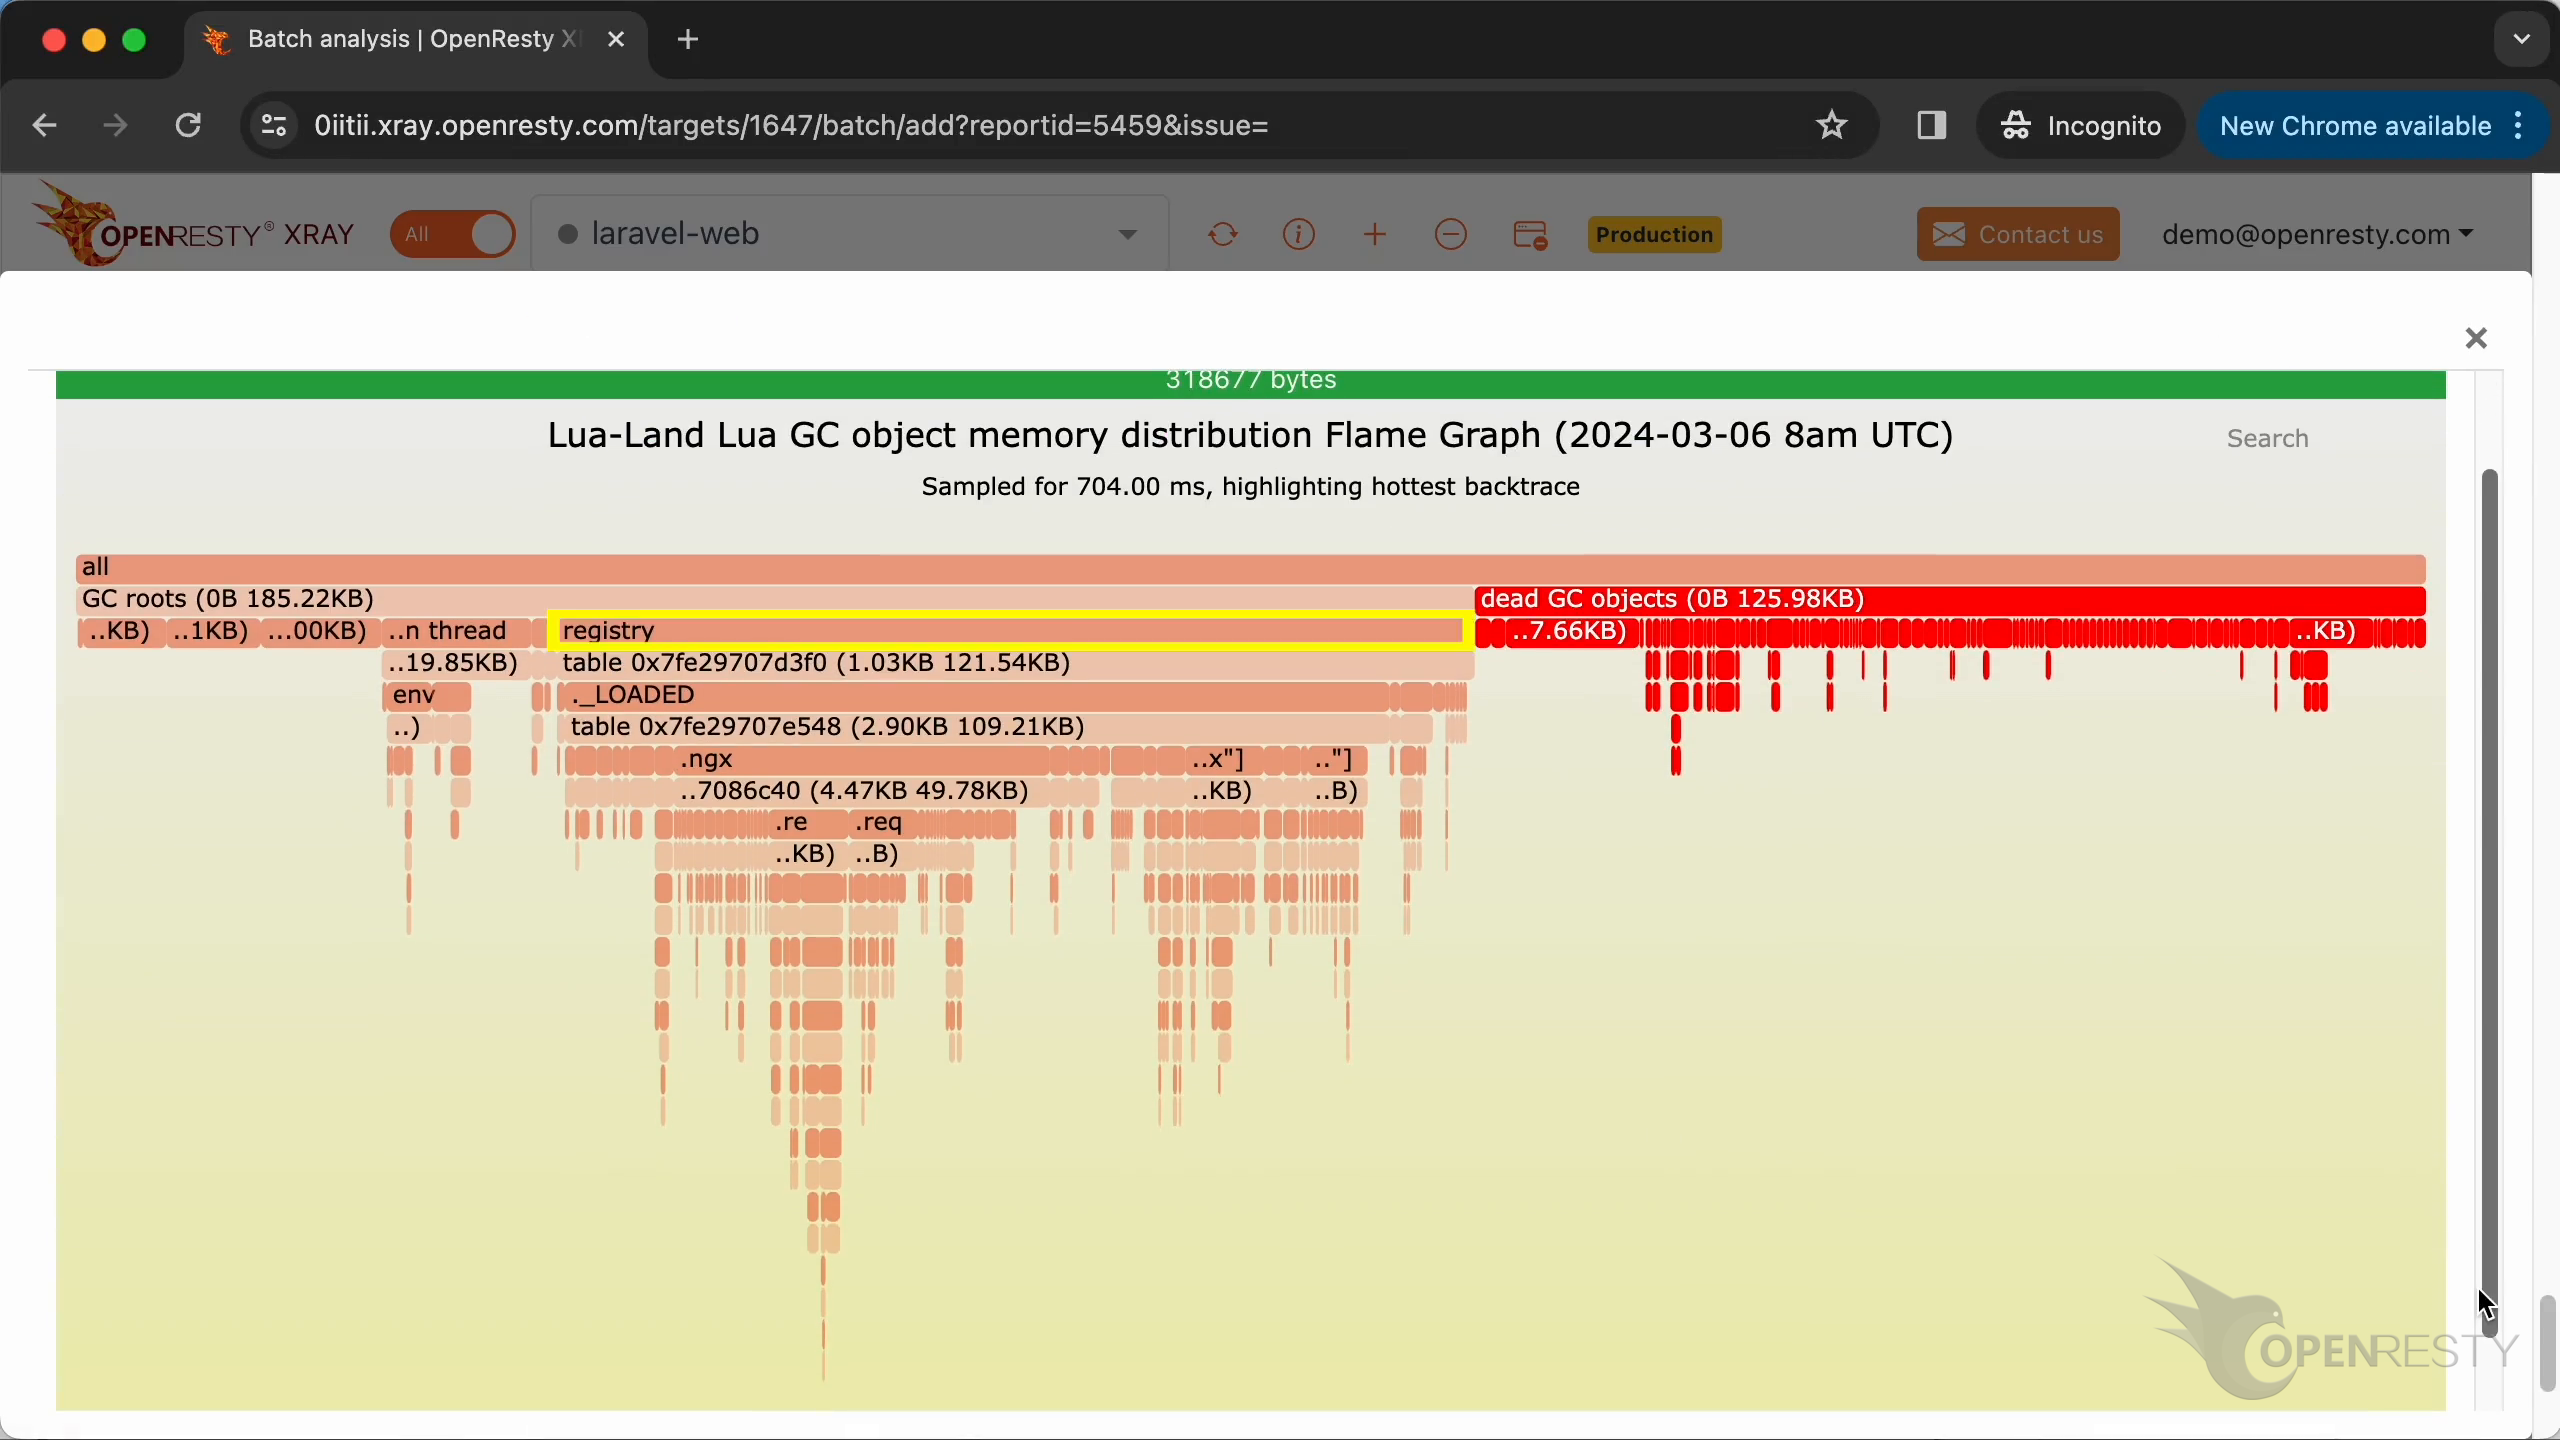Click Search in the flame graph
Viewport: 2560px width, 1440px height.
(2267, 438)
